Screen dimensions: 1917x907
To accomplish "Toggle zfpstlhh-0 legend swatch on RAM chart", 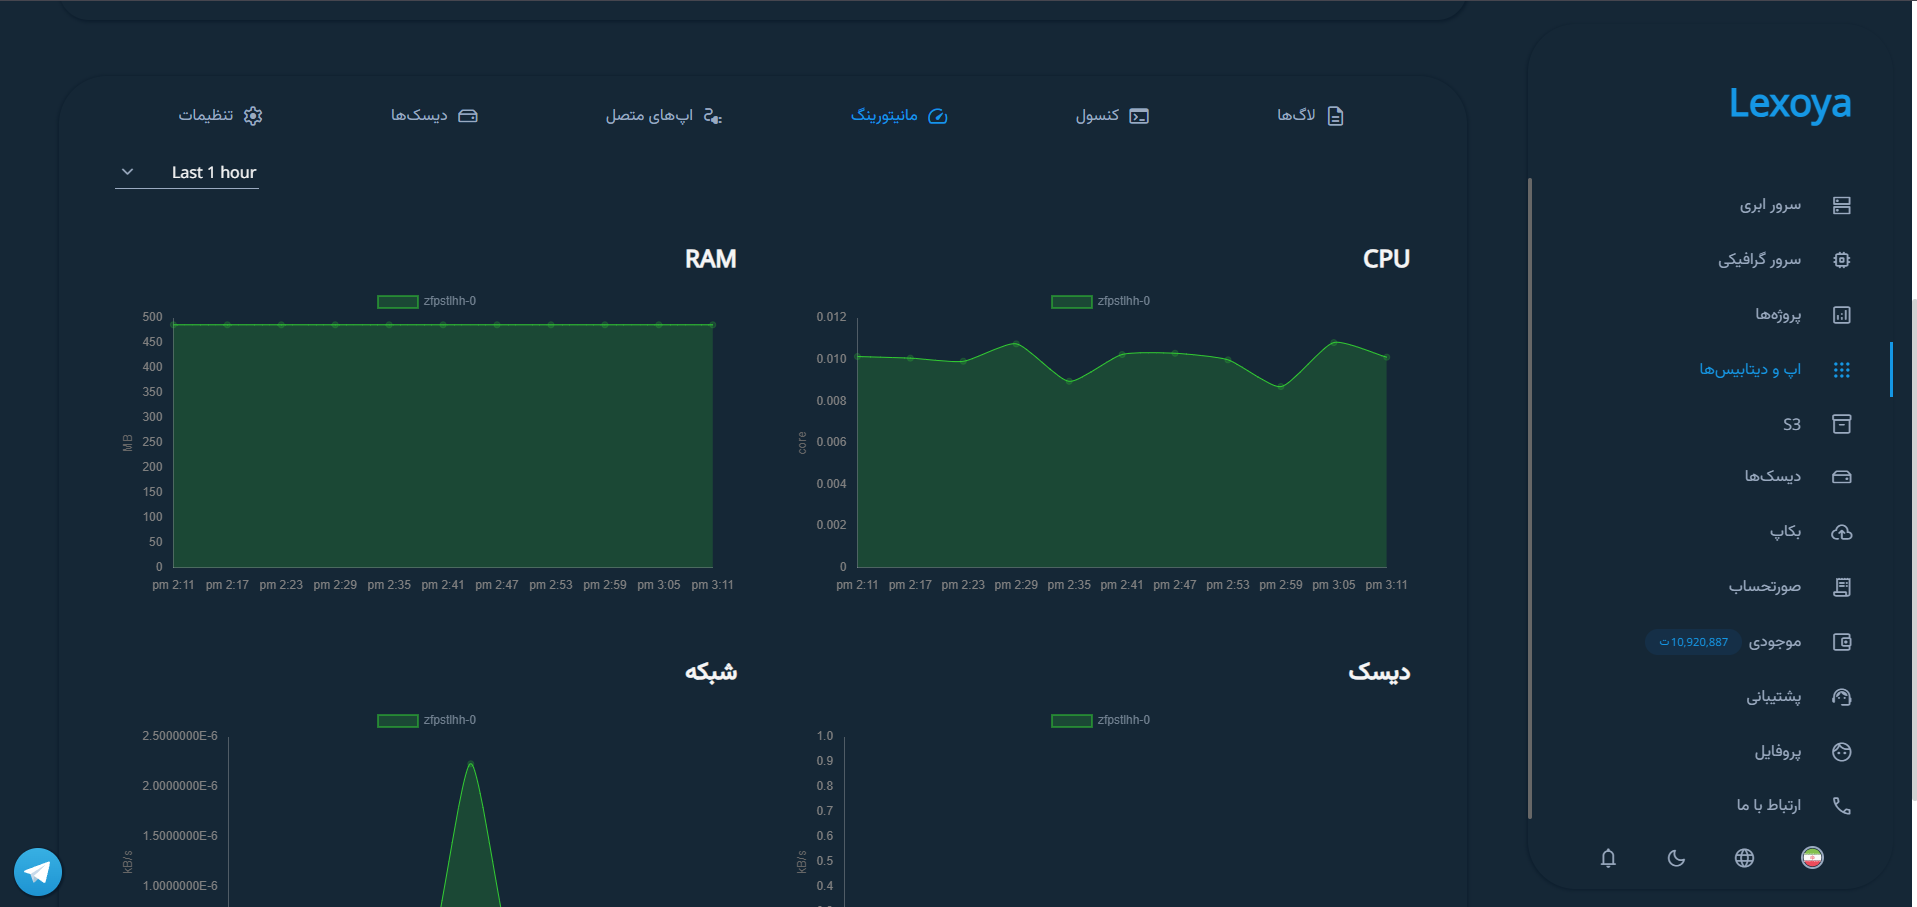I will point(397,301).
